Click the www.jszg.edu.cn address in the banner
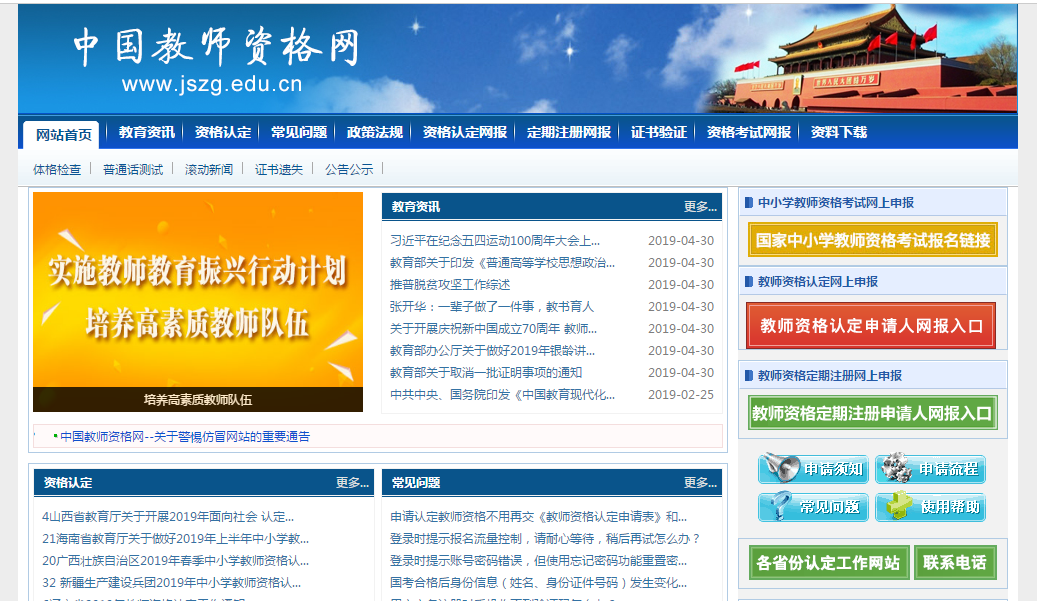The height and width of the screenshot is (601, 1037). pos(212,84)
